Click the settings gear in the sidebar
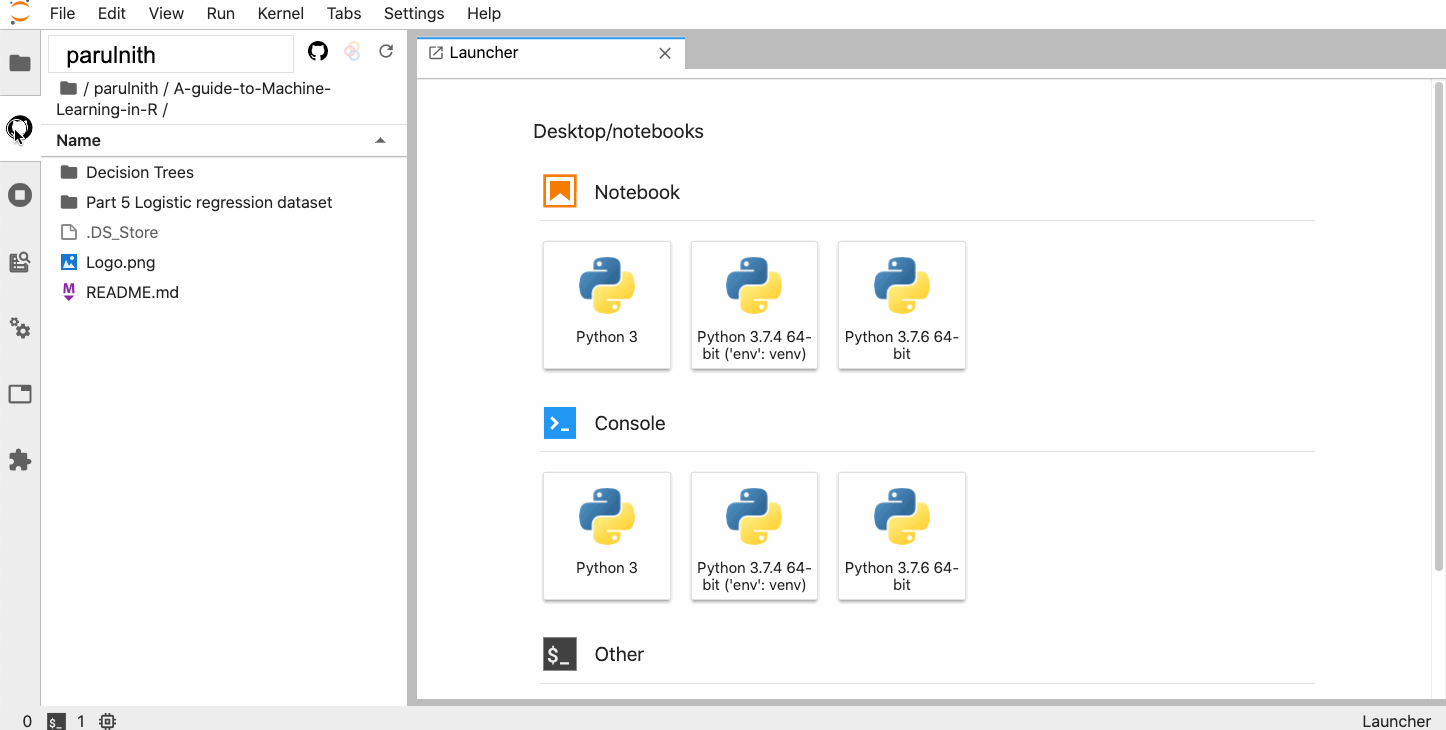 pos(20,328)
